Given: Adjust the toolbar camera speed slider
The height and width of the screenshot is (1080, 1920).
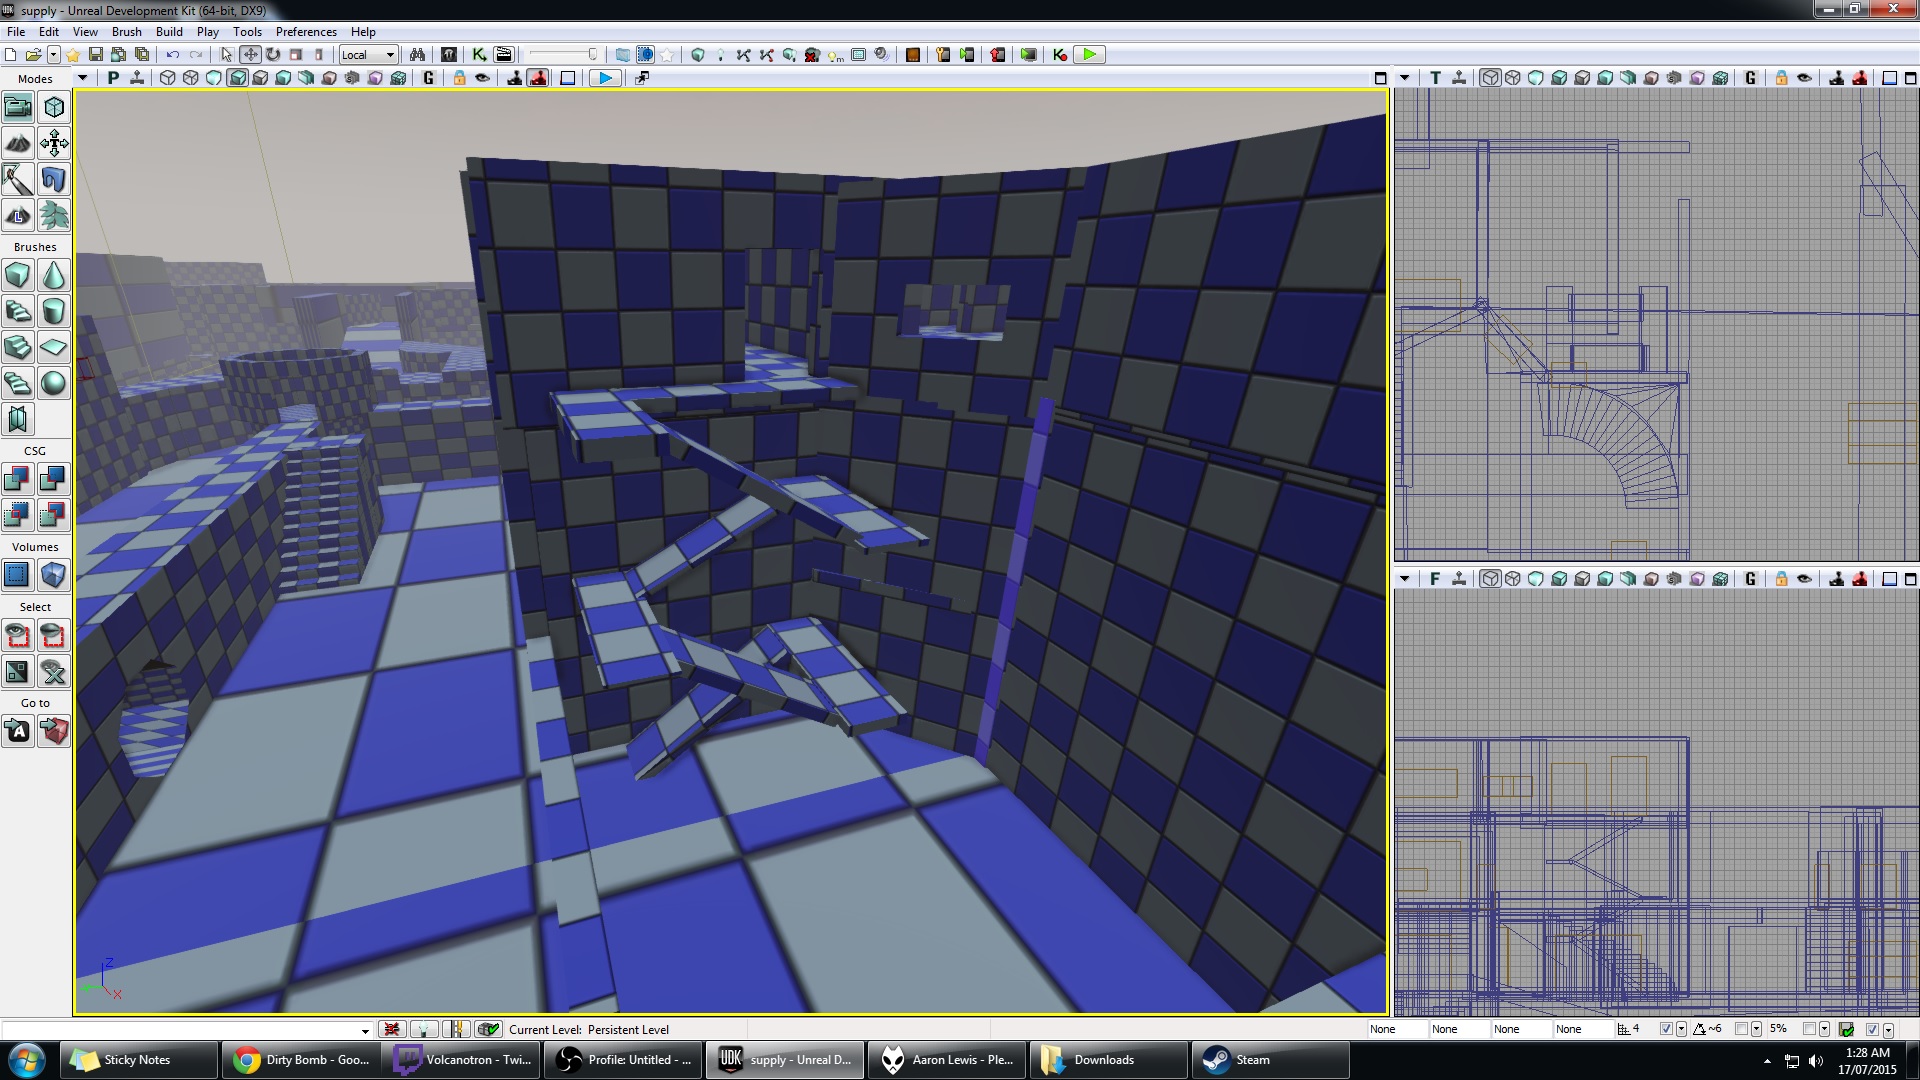Looking at the screenshot, I should [564, 54].
